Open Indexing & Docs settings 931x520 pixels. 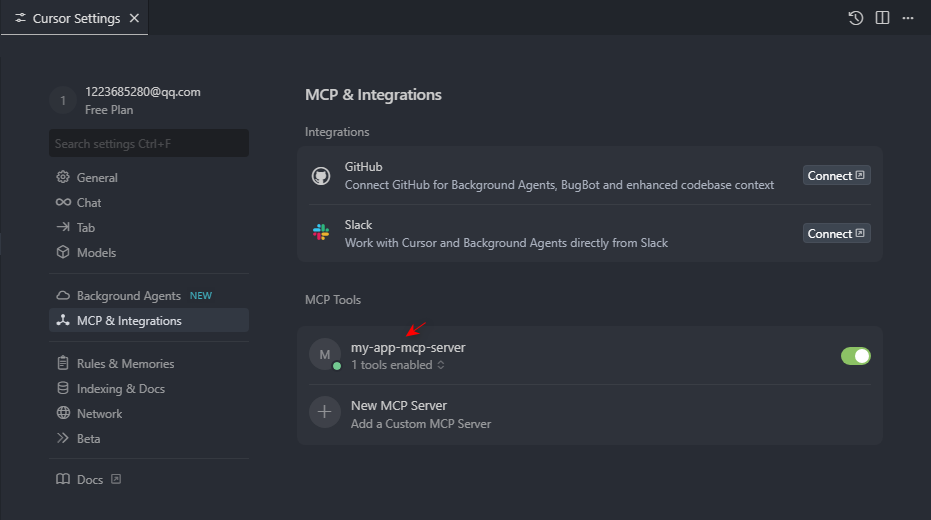pyautogui.click(x=120, y=389)
